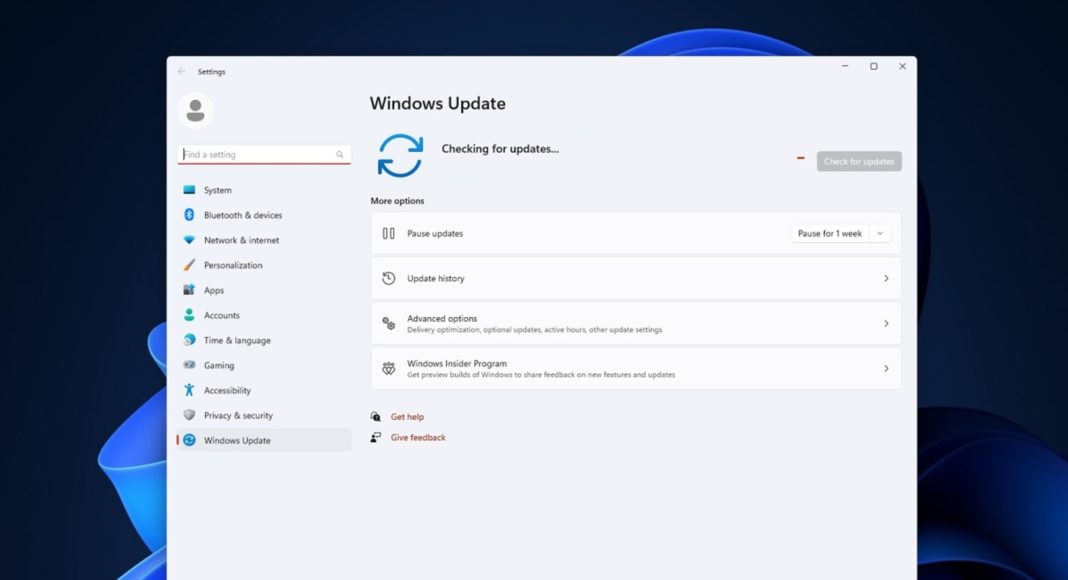Image resolution: width=1068 pixels, height=580 pixels.
Task: Go back with the Settings back arrow
Action: click(x=181, y=71)
